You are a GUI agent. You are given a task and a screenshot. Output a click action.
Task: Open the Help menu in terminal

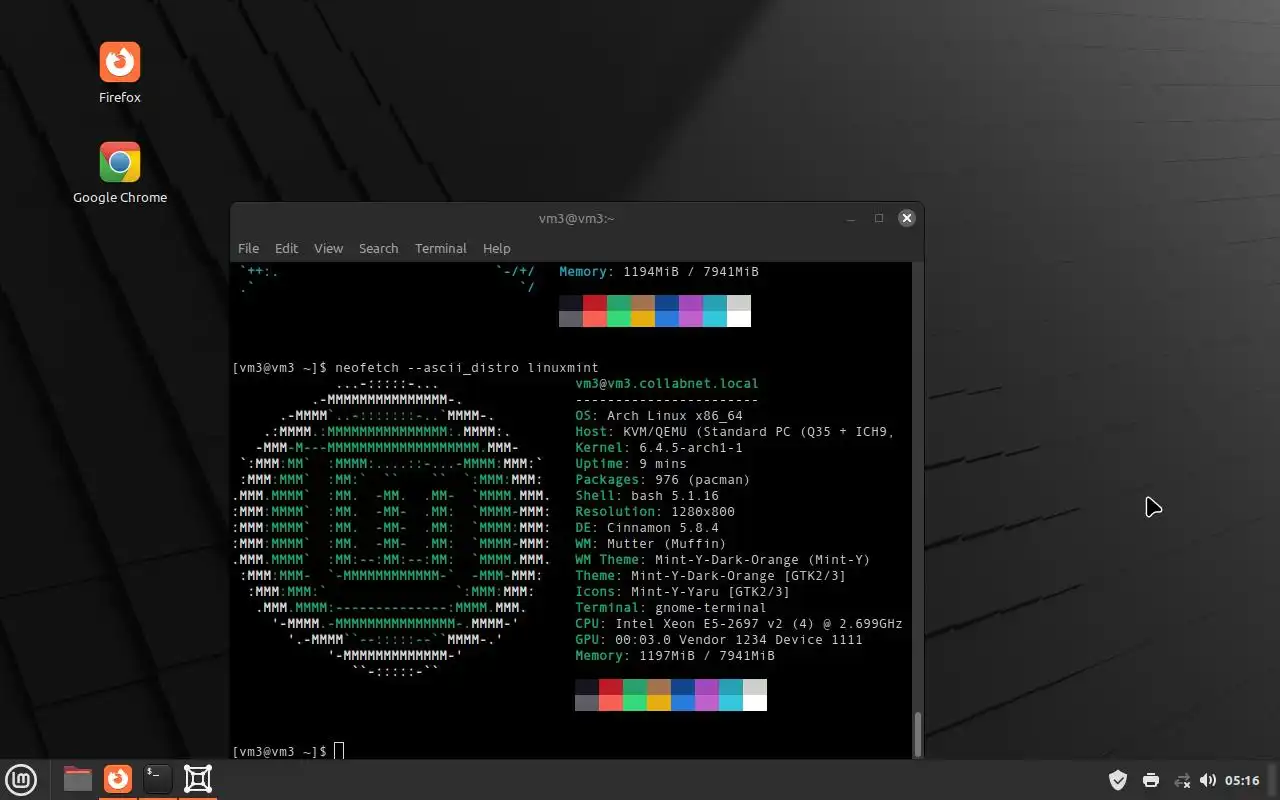497,248
